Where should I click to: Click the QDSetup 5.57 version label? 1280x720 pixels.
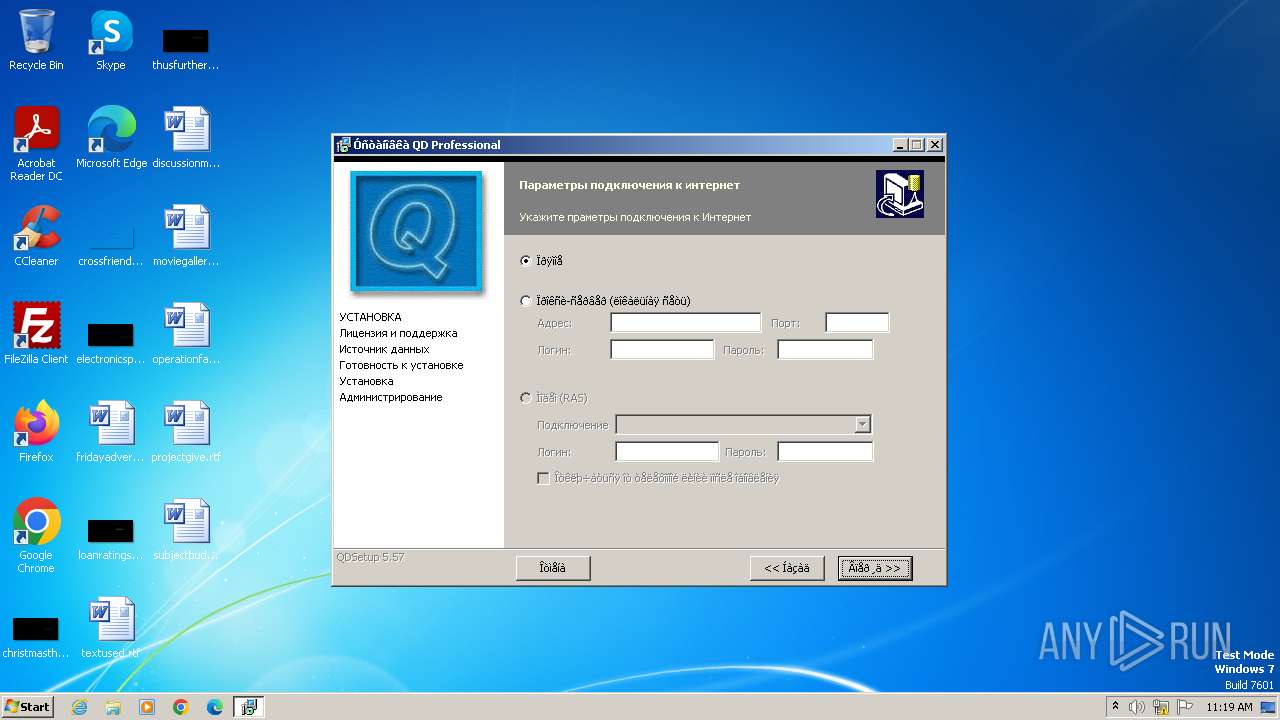click(370, 557)
